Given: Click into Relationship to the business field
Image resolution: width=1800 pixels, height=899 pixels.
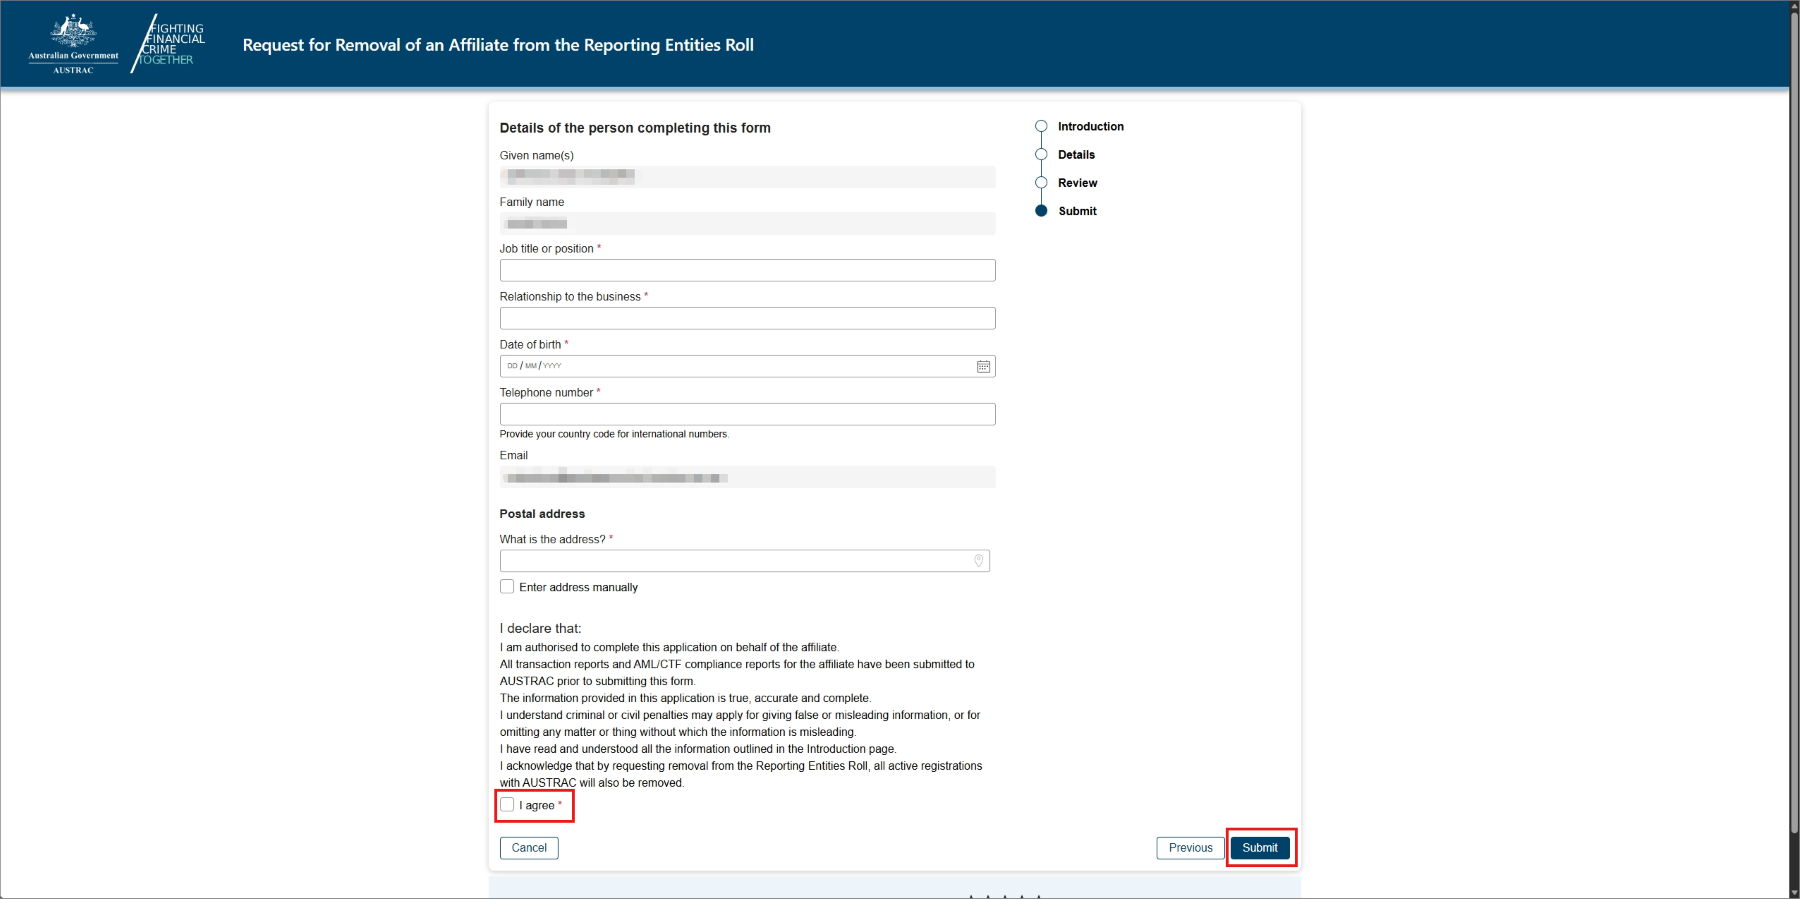Looking at the screenshot, I should coord(747,319).
